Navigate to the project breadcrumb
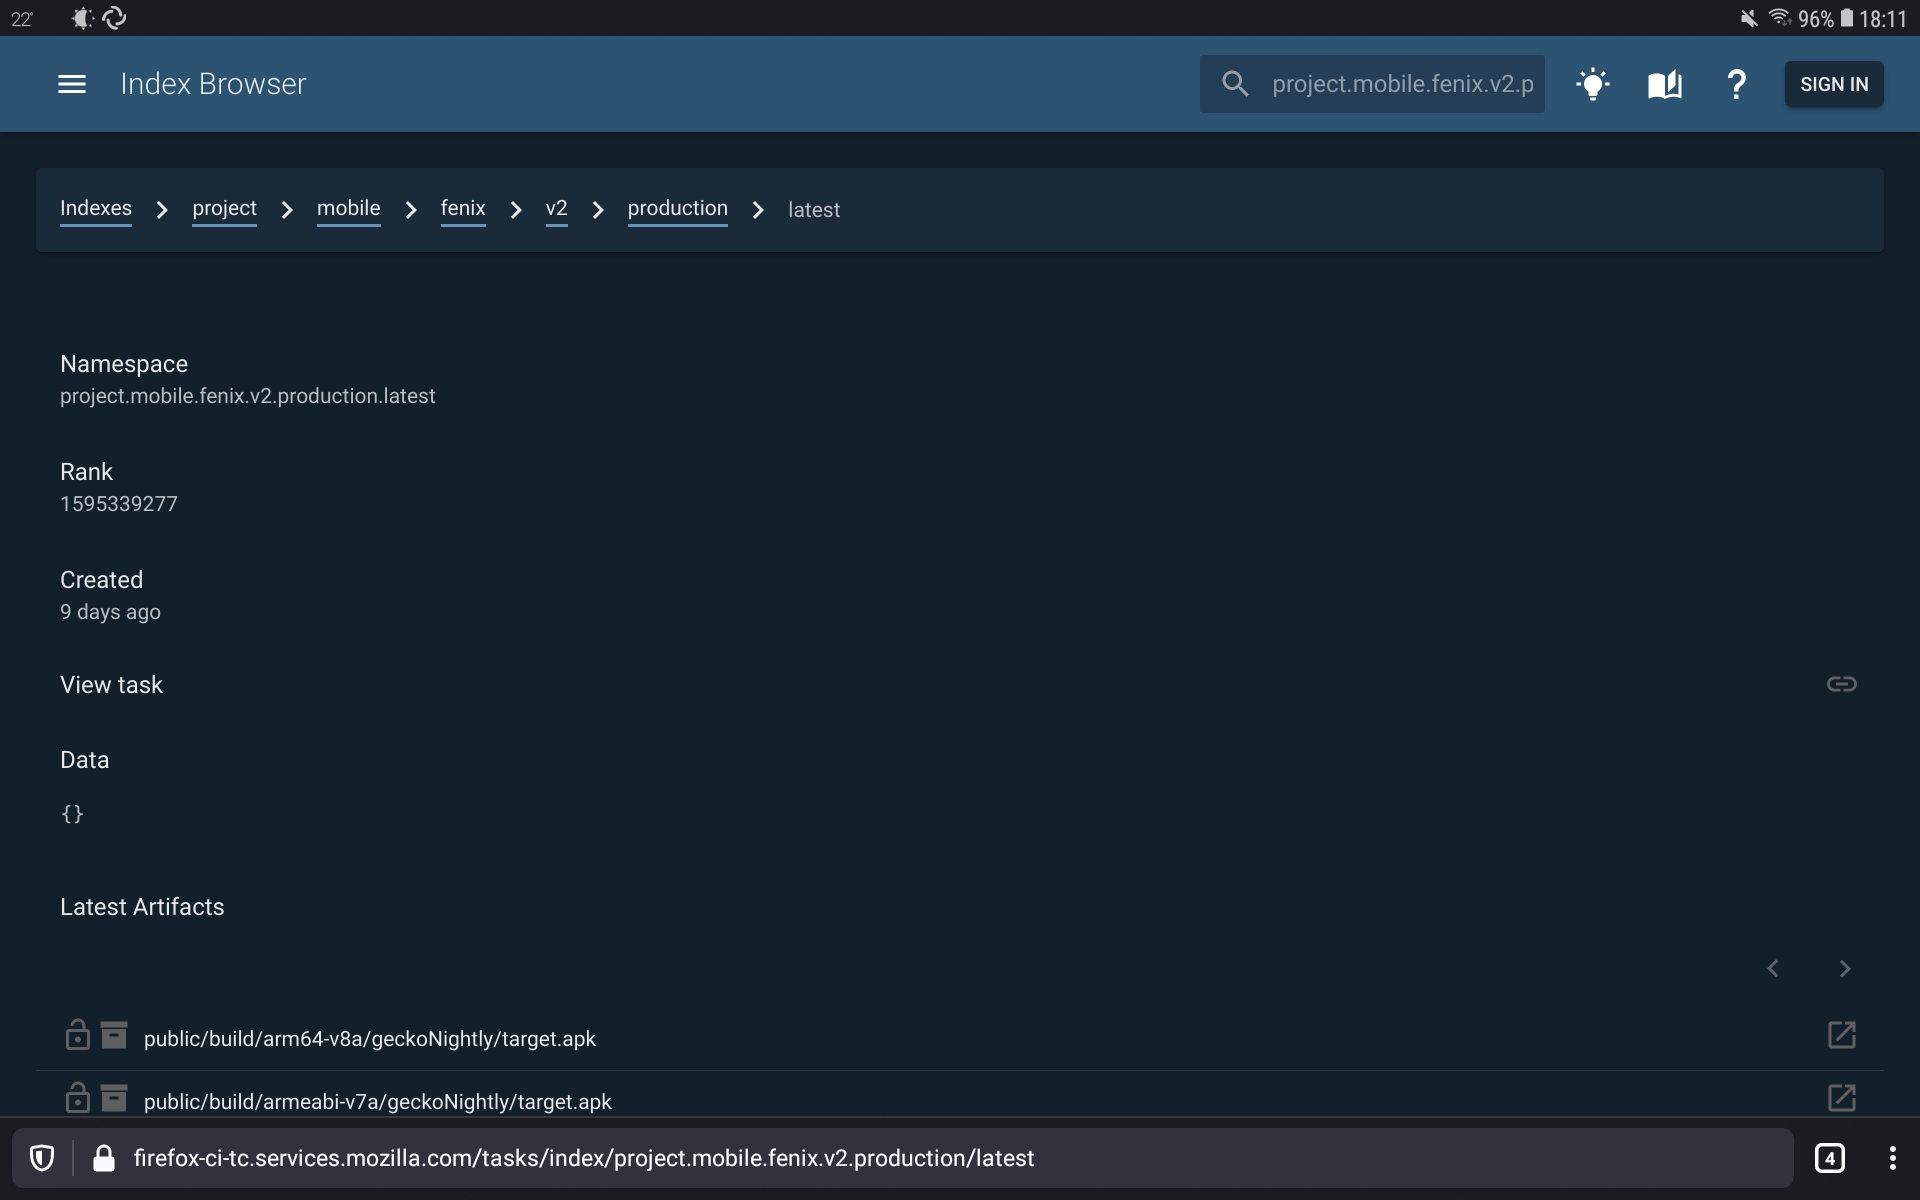Screen dimensions: 1920x1200 point(224,208)
